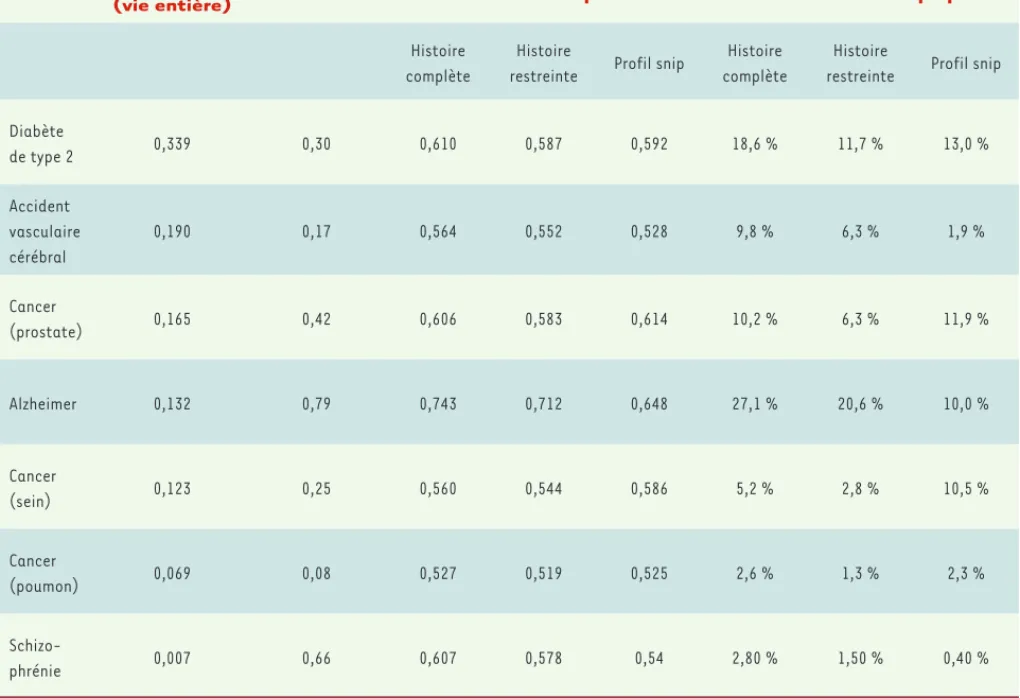Select the Cancer (prostate) row label
This screenshot has width=1020, height=698.
click(46, 319)
